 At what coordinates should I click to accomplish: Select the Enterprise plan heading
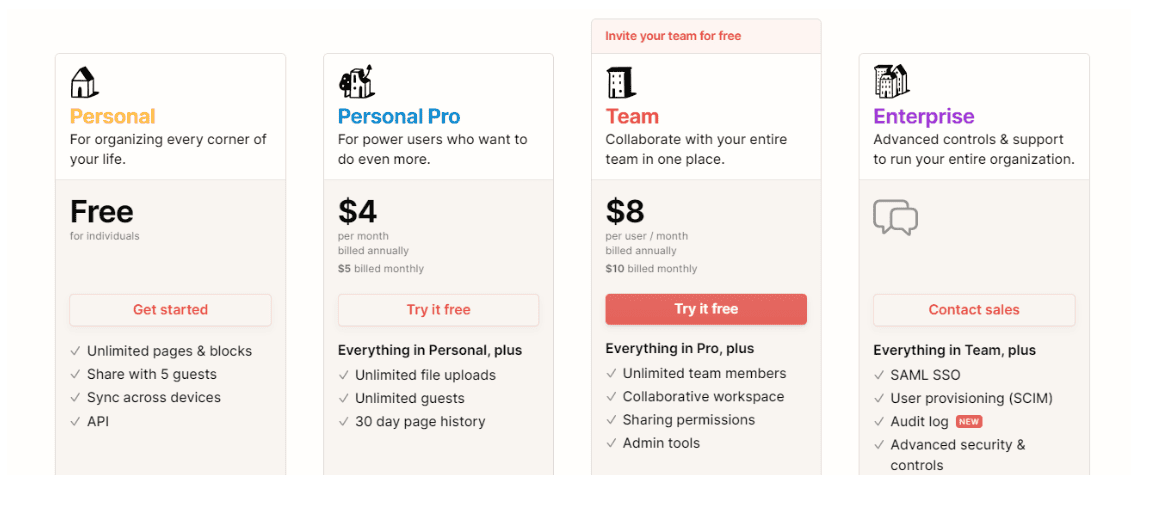(924, 117)
